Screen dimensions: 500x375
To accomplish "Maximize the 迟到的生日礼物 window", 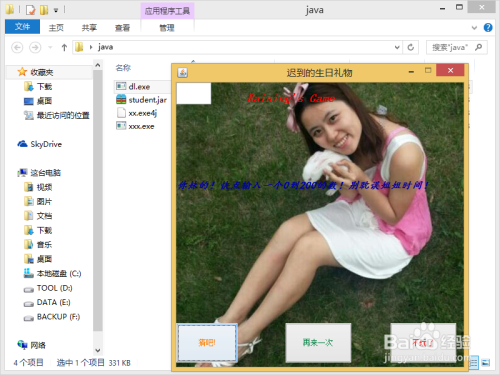I will (x=428, y=70).
